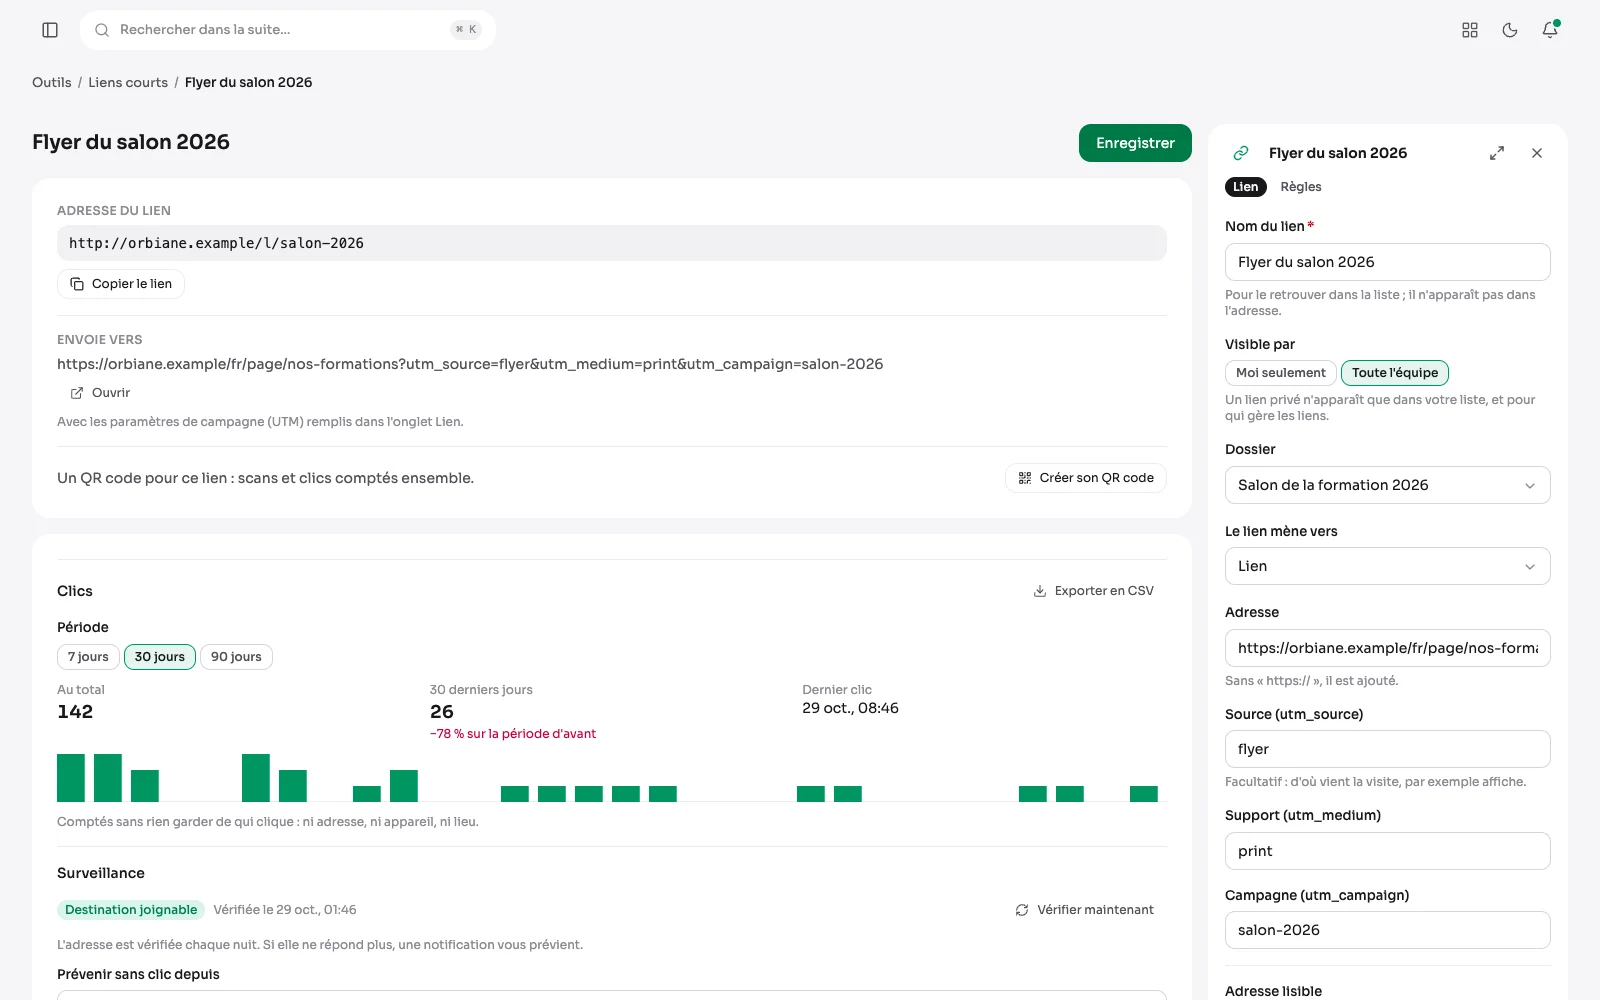Create a QR code for this link

point(1086,478)
